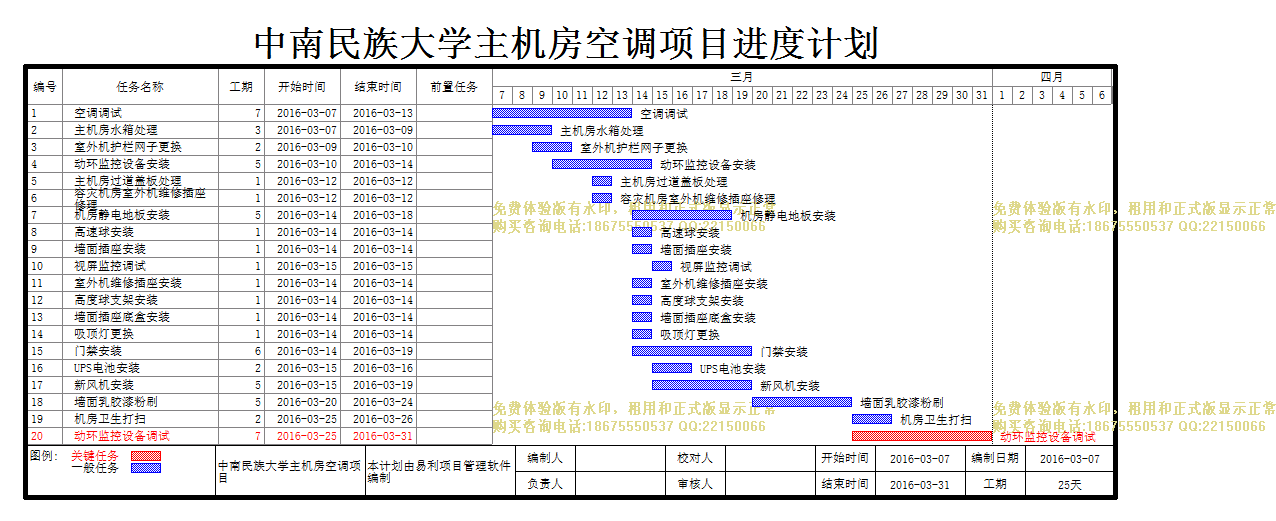Click the blue bar for 机房静电地板安装
Screen dimensions: 1276x521
pos(682,215)
